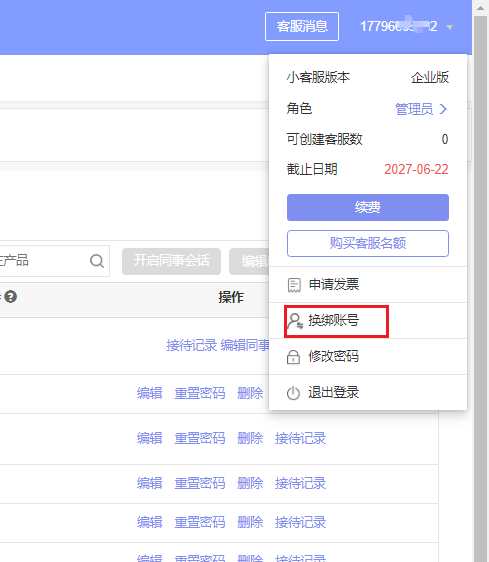This screenshot has height=562, width=489.
Task: Click the 修改密码 lock icon
Action: (293, 357)
